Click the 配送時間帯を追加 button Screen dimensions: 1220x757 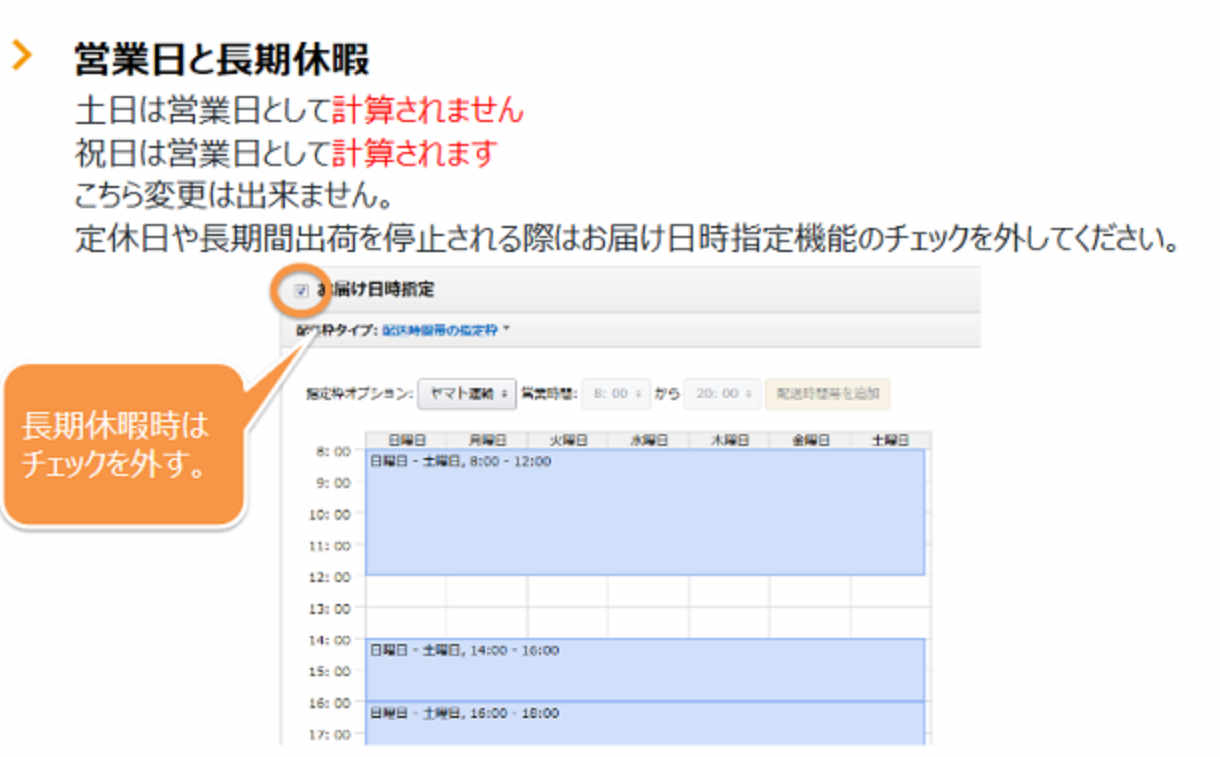click(827, 394)
